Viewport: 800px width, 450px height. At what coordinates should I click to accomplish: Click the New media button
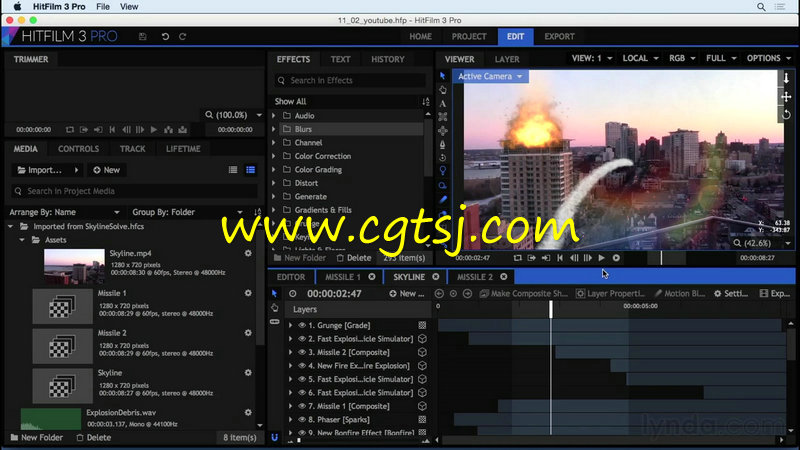[x=106, y=170]
